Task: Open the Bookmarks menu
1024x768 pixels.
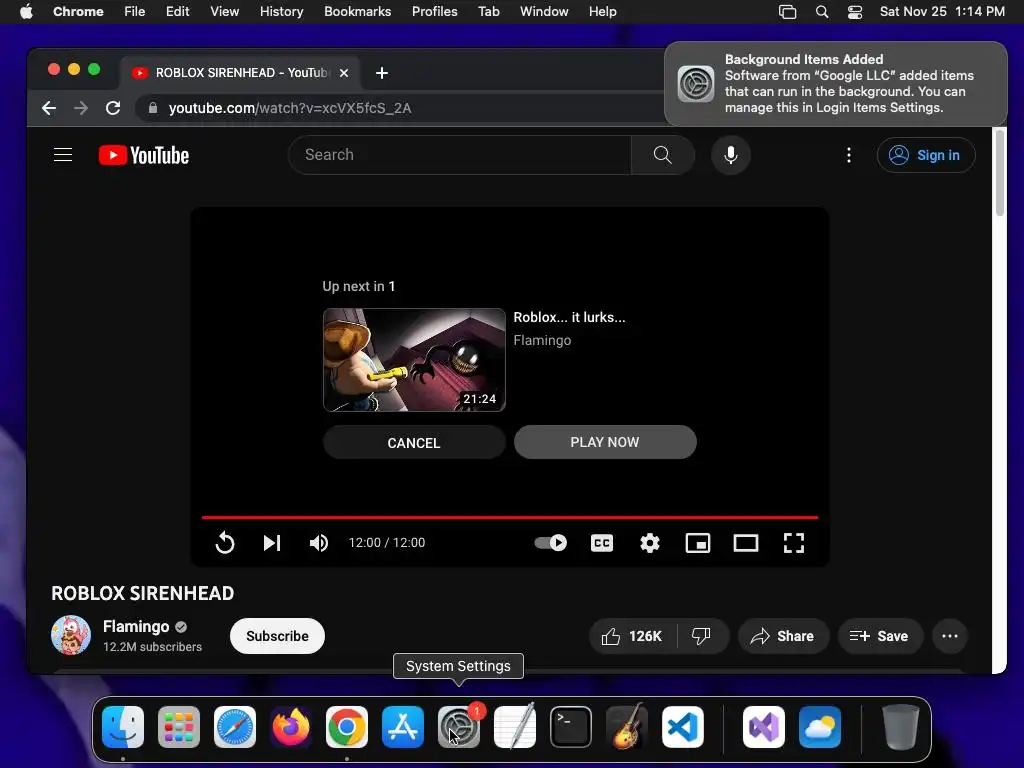Action: (357, 12)
